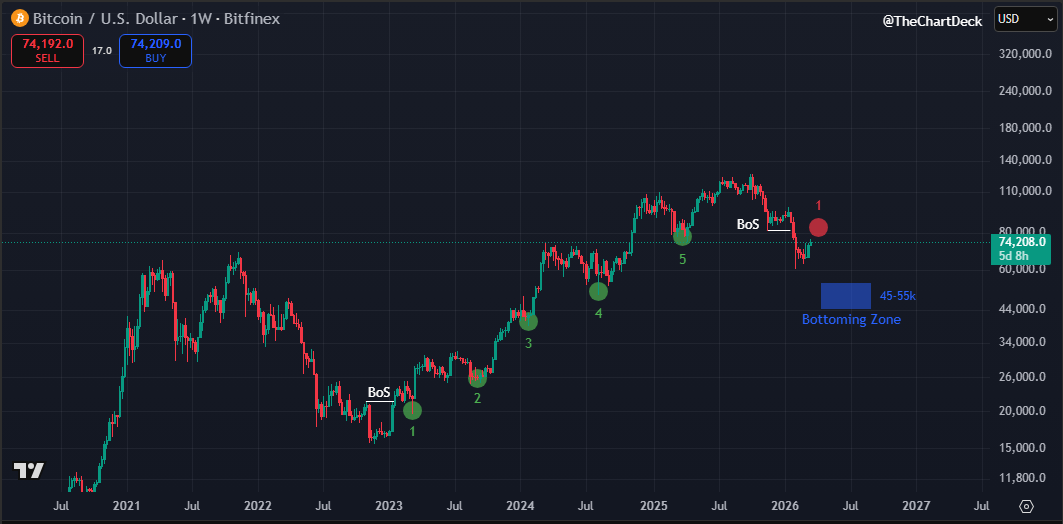Select the green circle above number 5

tap(682, 236)
